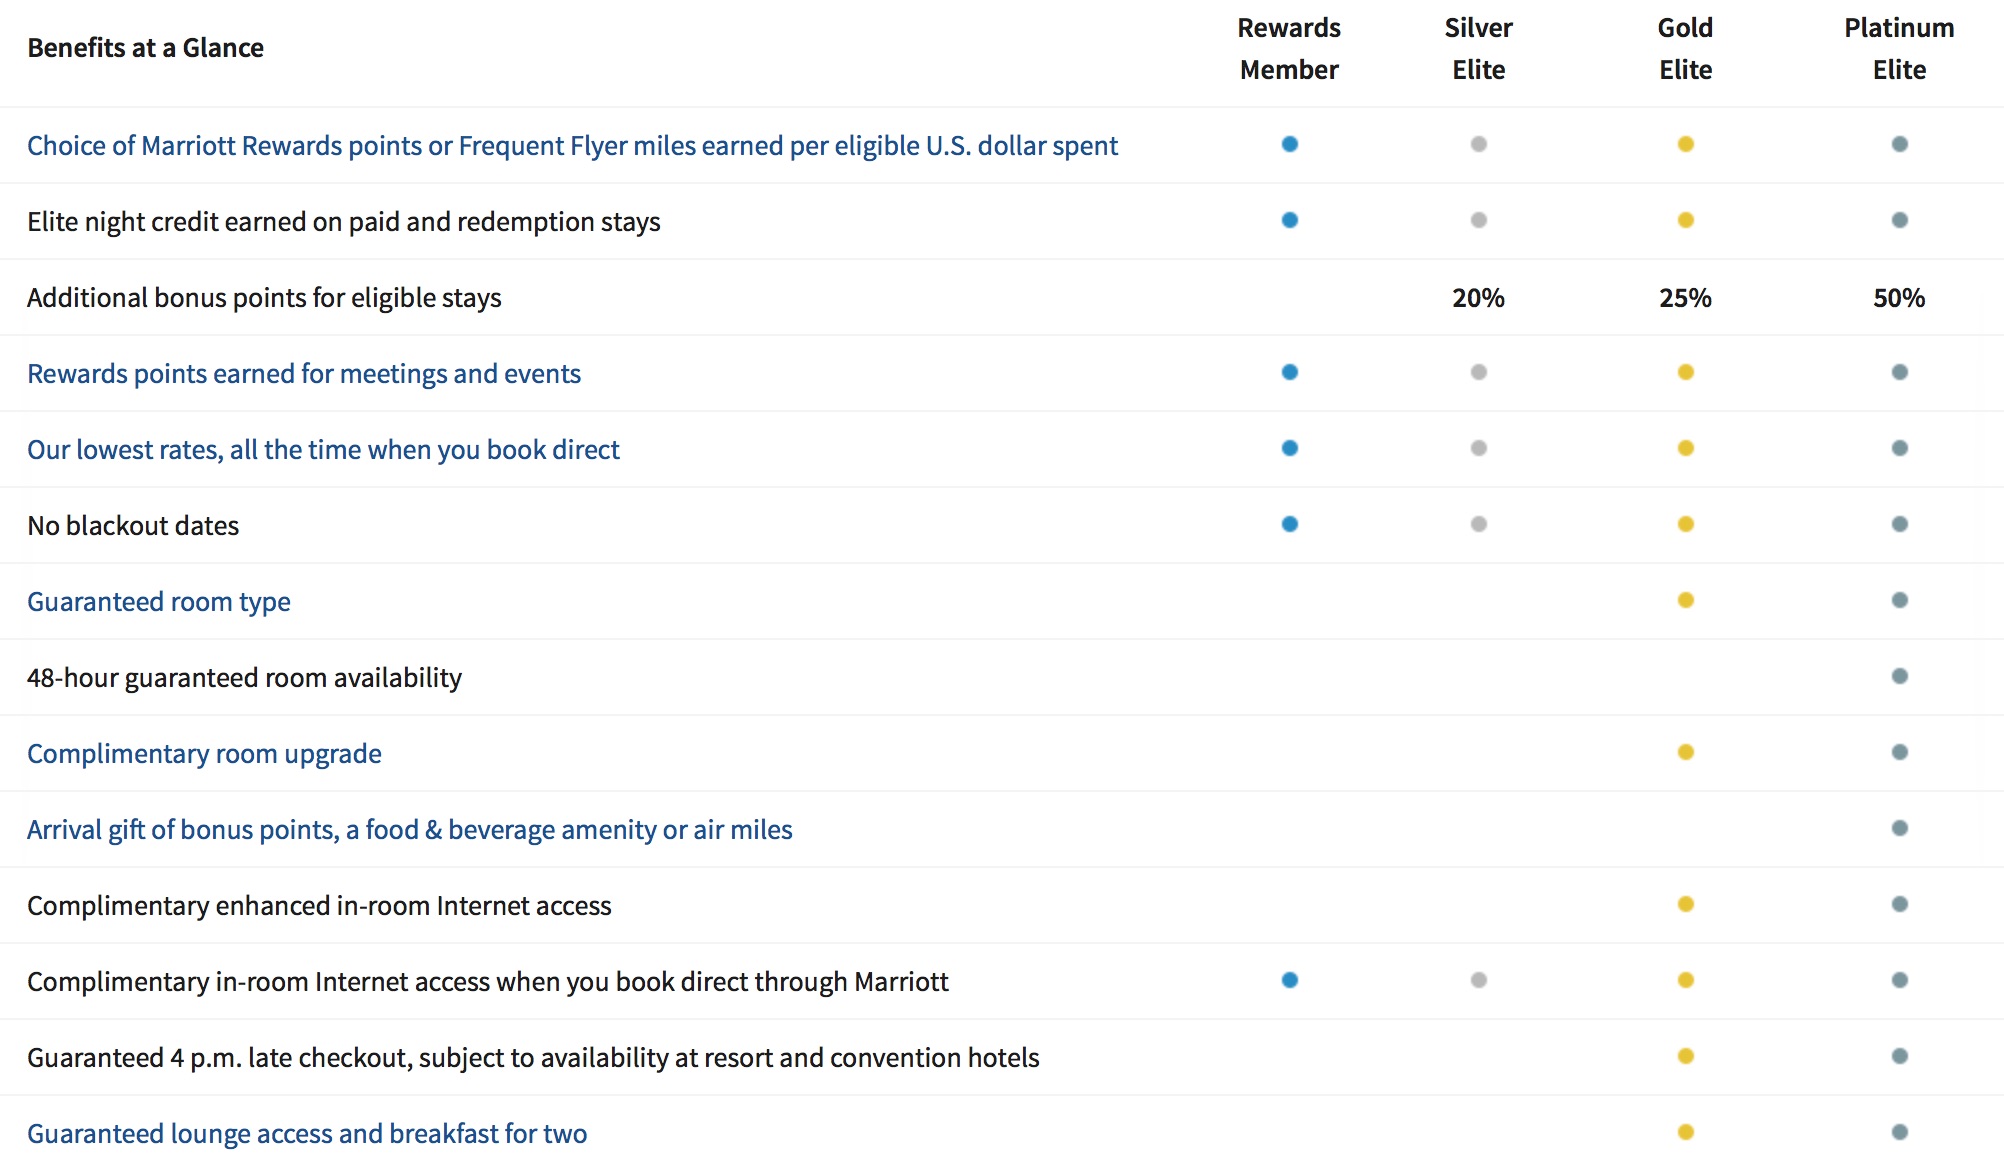Viewport: 2004px width, 1168px height.
Task: Click silver dot in No blackout dates row
Action: pyautogui.click(x=1479, y=524)
